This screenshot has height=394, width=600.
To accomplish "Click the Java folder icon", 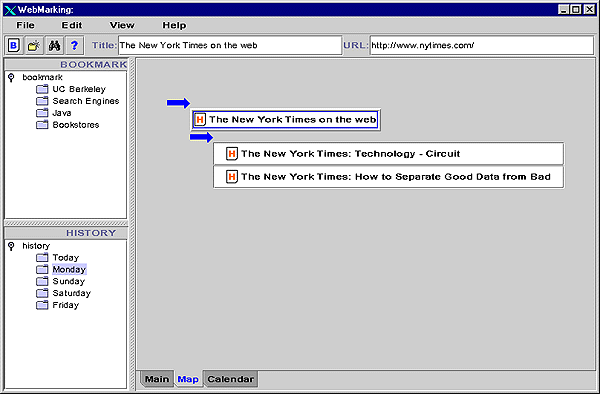I will 42,113.
